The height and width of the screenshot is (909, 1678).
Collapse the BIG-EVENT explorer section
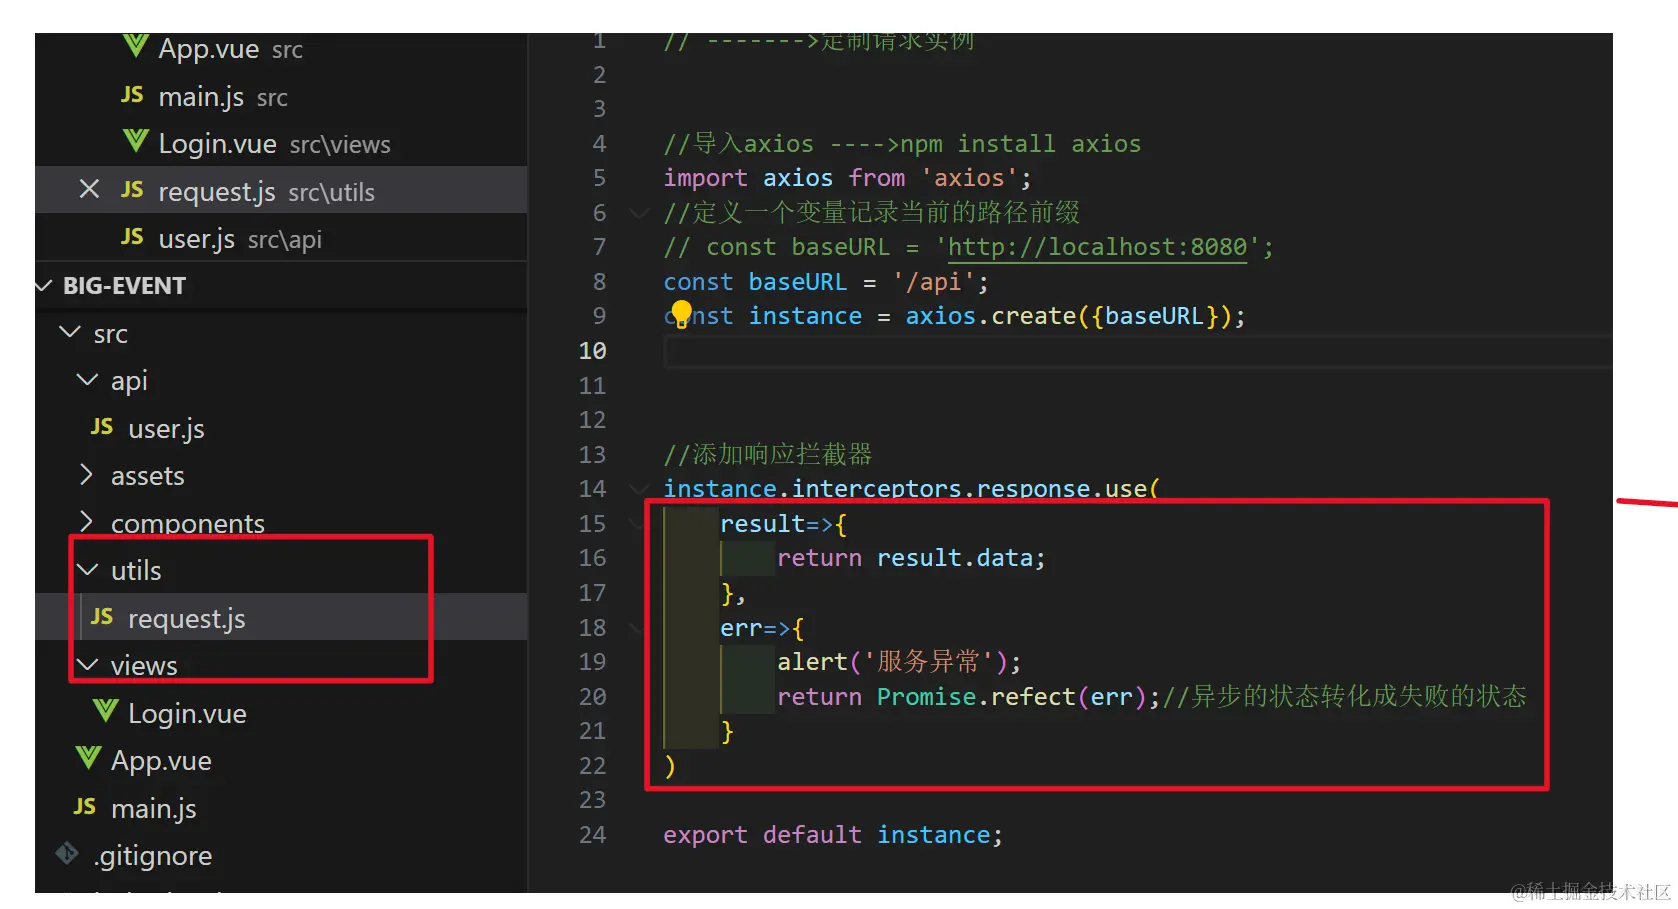[44, 286]
